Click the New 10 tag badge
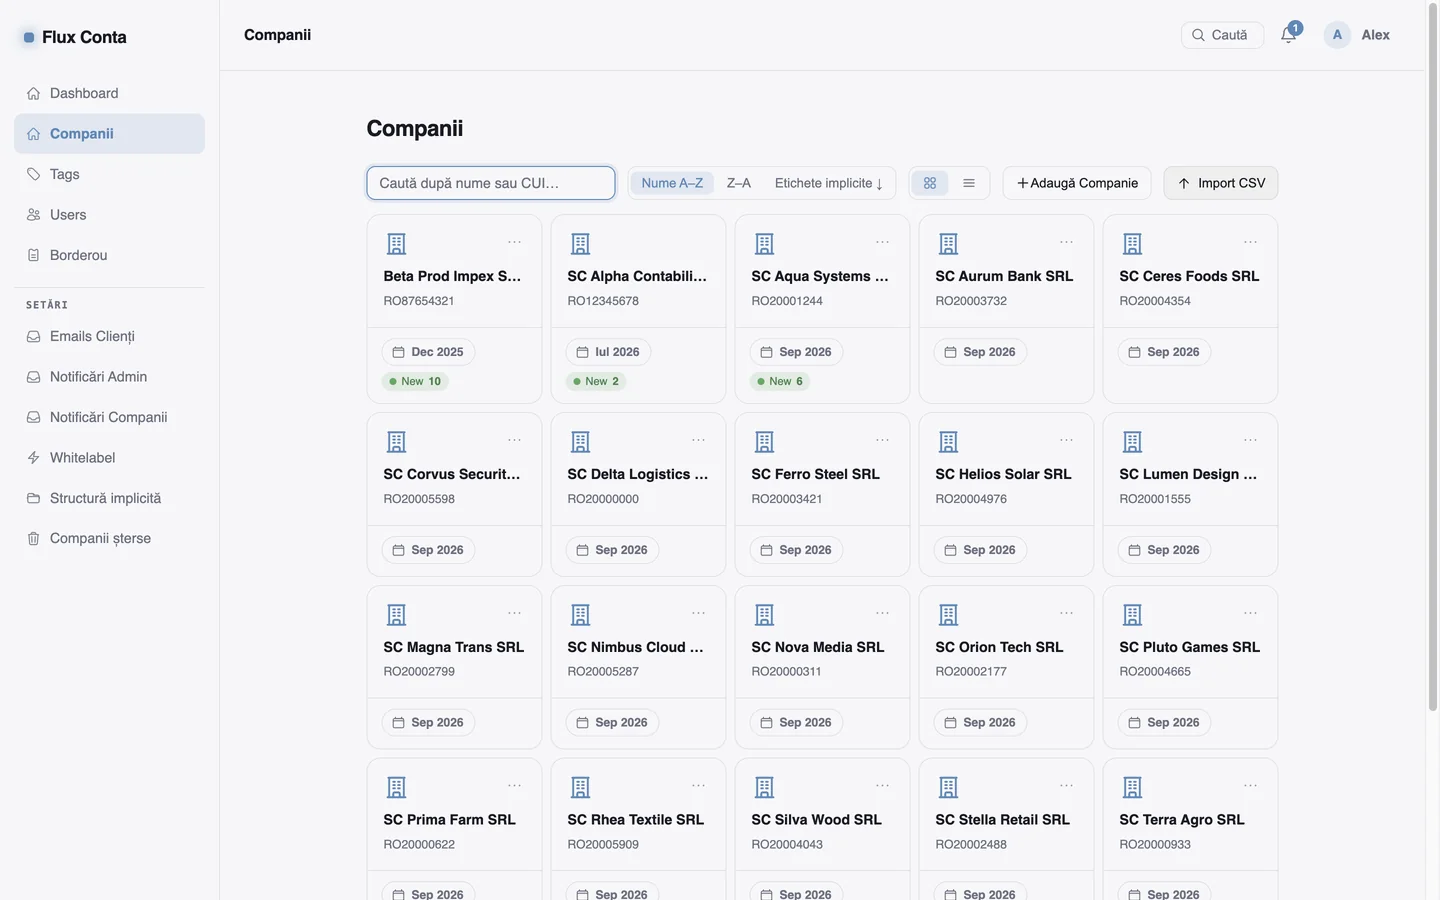Viewport: 1440px width, 900px height. pos(416,381)
